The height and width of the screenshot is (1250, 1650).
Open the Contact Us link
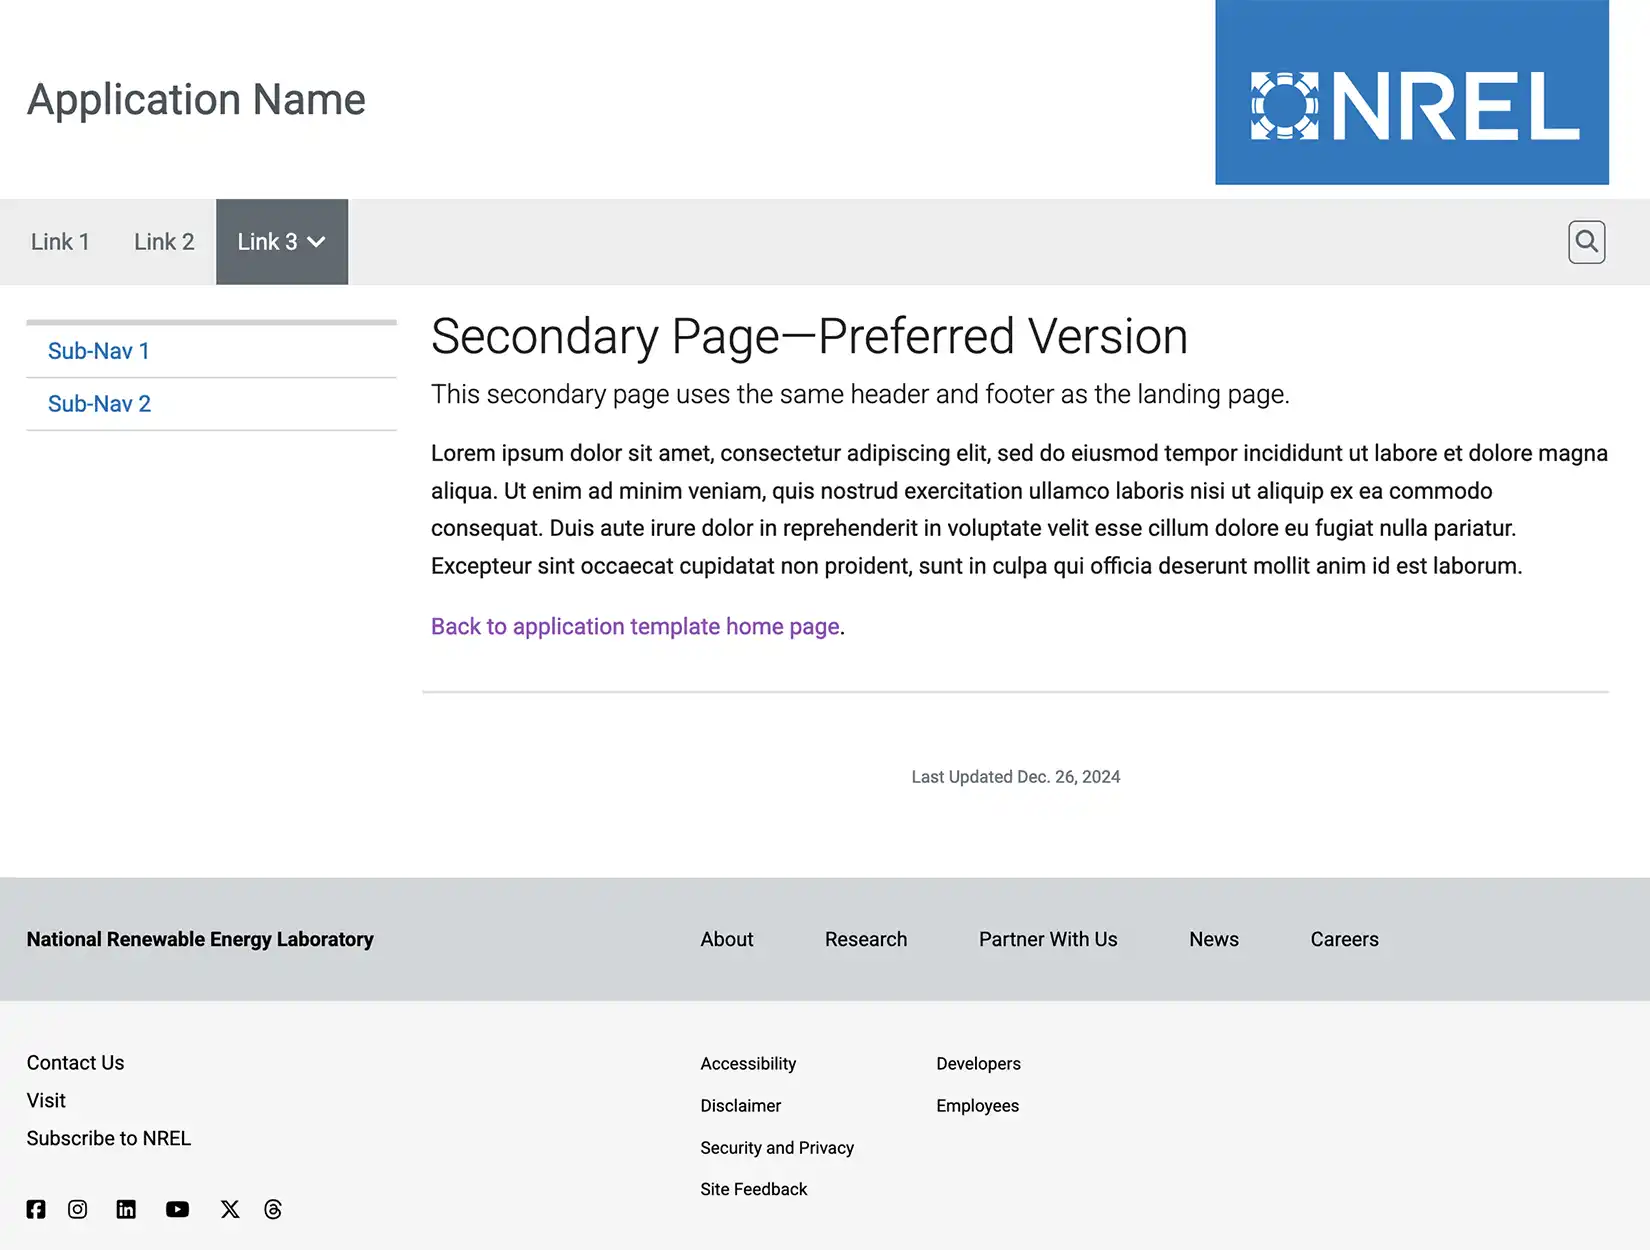75,1063
